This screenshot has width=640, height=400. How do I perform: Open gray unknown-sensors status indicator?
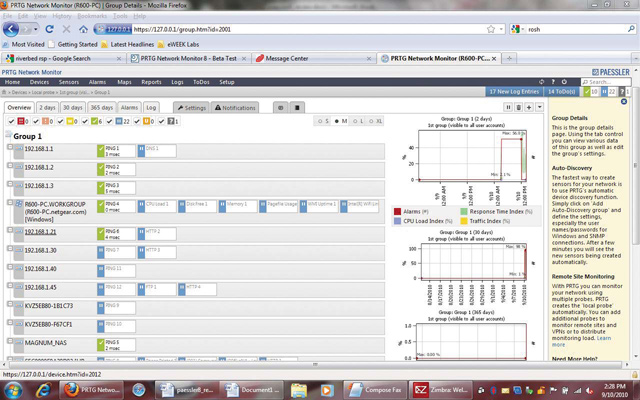tap(624, 92)
